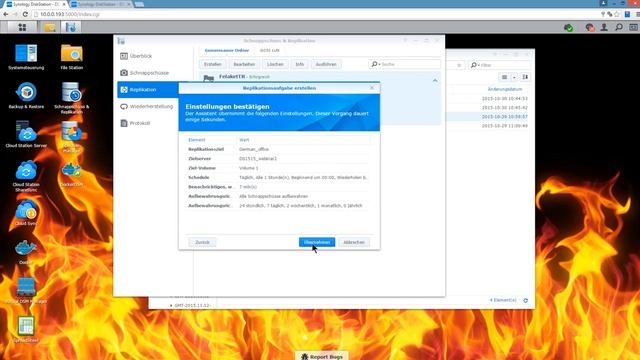Click the Report Bugs button
640x360 pixels.
tap(322, 356)
